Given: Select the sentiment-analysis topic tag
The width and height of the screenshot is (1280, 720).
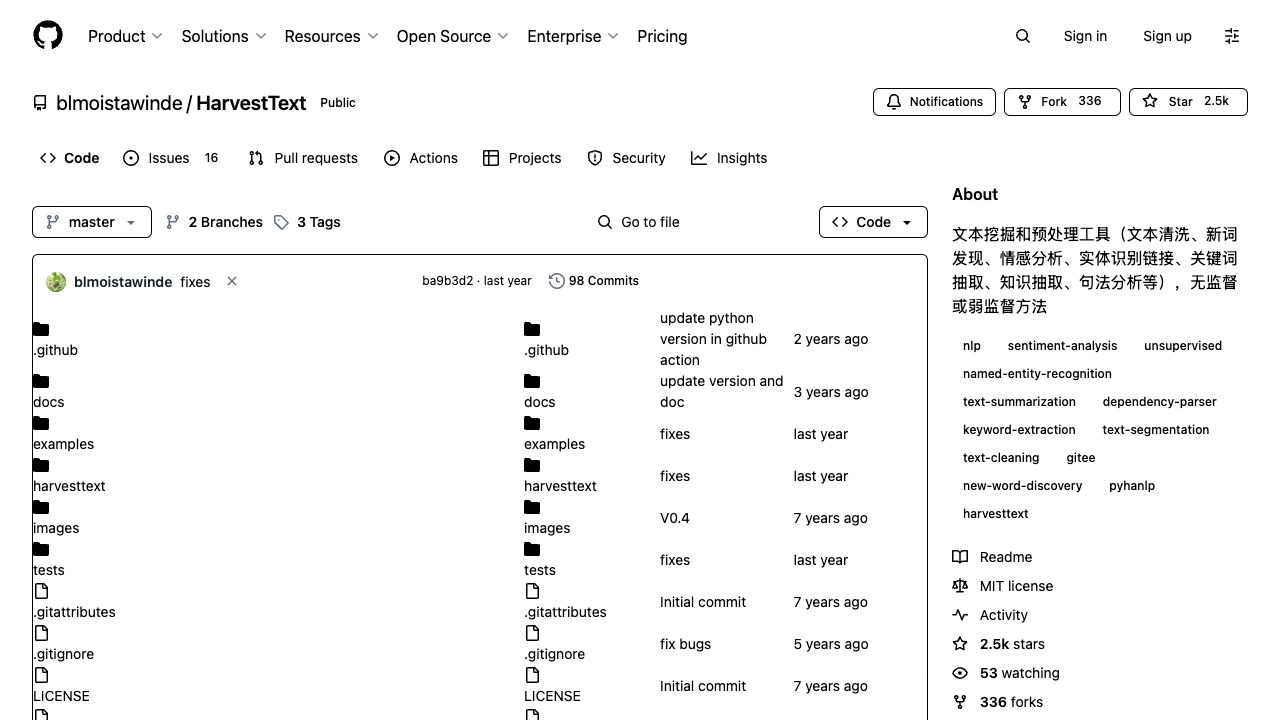Looking at the screenshot, I should [1062, 346].
